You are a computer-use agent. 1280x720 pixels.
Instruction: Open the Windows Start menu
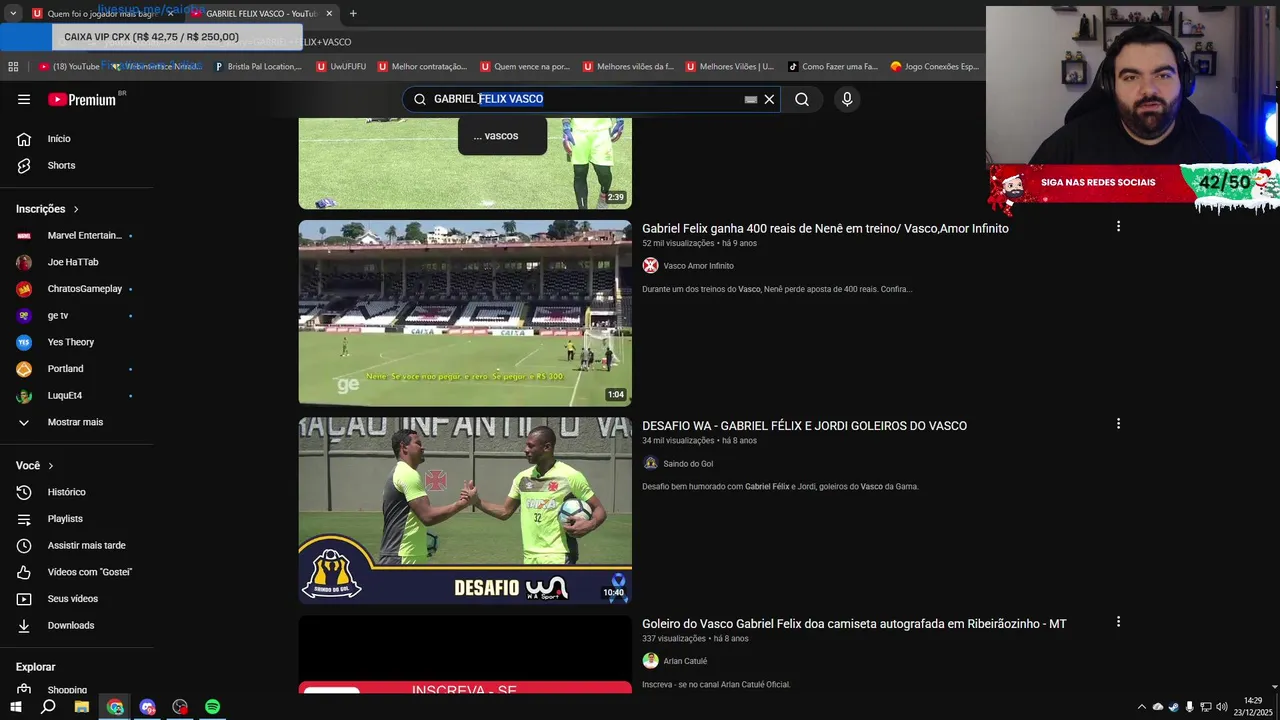(x=15, y=707)
